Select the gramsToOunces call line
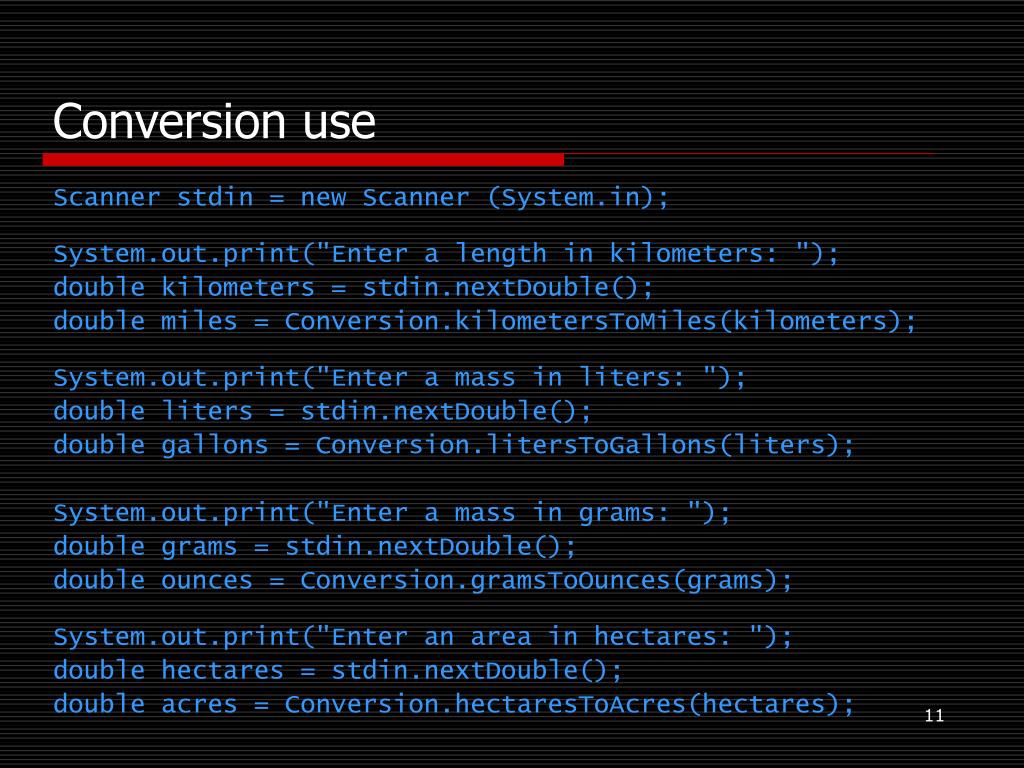 pyautogui.click(x=423, y=581)
